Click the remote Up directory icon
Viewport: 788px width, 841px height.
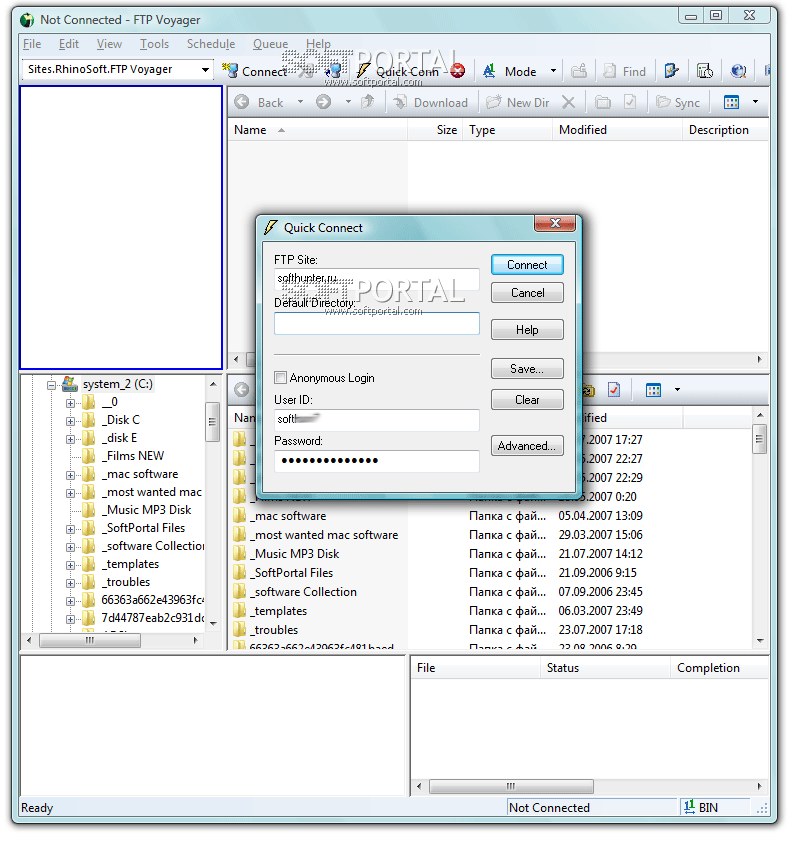(367, 102)
